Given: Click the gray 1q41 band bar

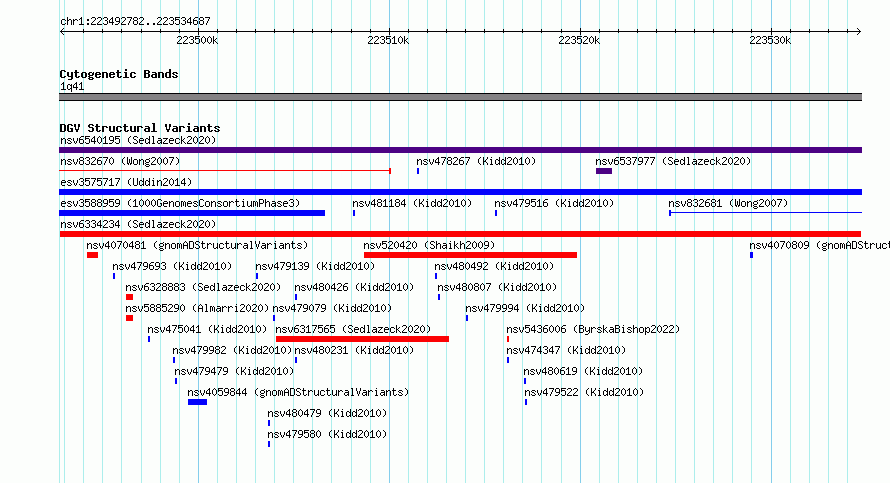Looking at the screenshot, I should point(460,97).
